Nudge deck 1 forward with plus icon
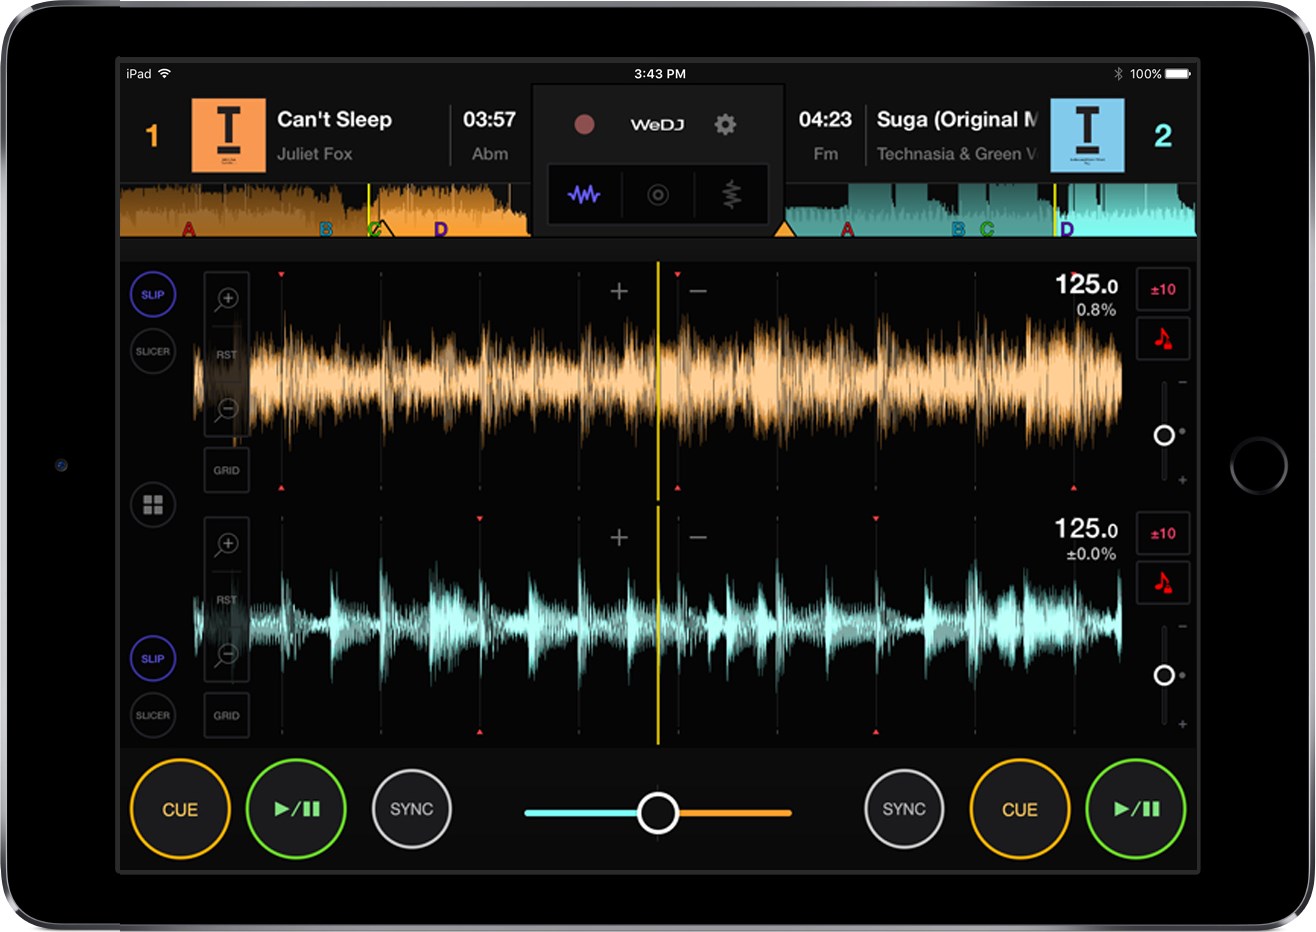The image size is (1316, 932). point(619,291)
